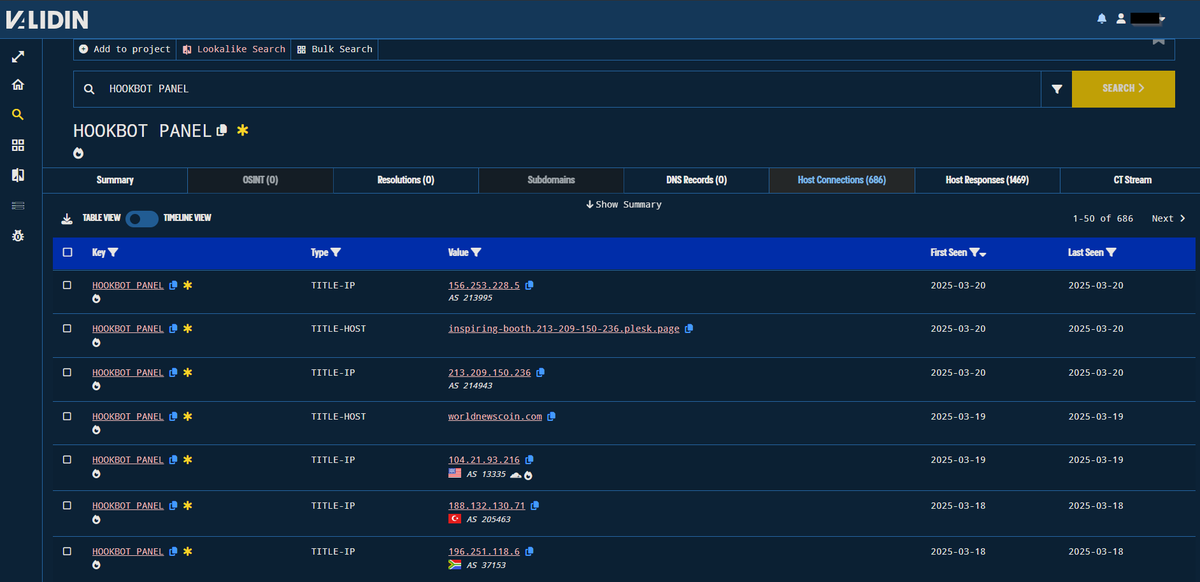Copy the inspiring-booth plesk.page hostname
The image size is (1200, 582).
689,329
